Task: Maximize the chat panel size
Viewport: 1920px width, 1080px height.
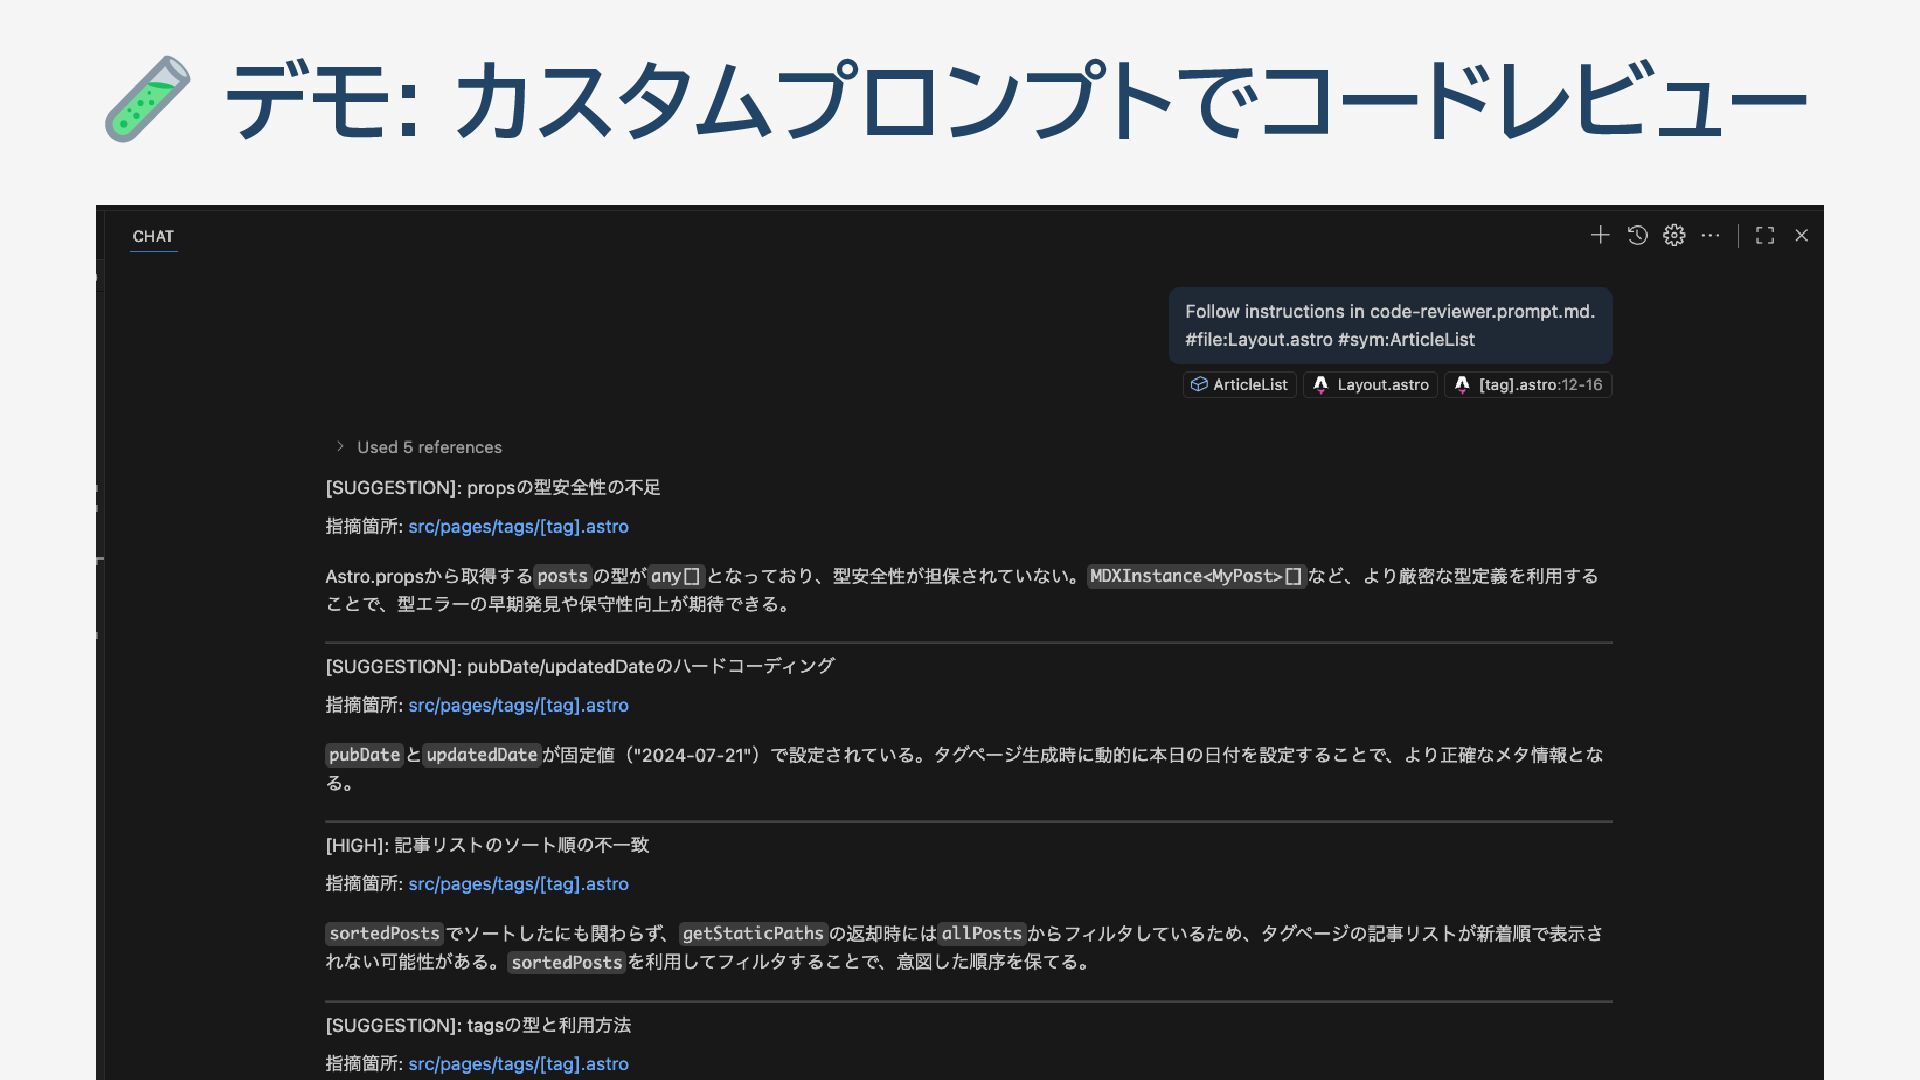Action: click(x=1765, y=235)
